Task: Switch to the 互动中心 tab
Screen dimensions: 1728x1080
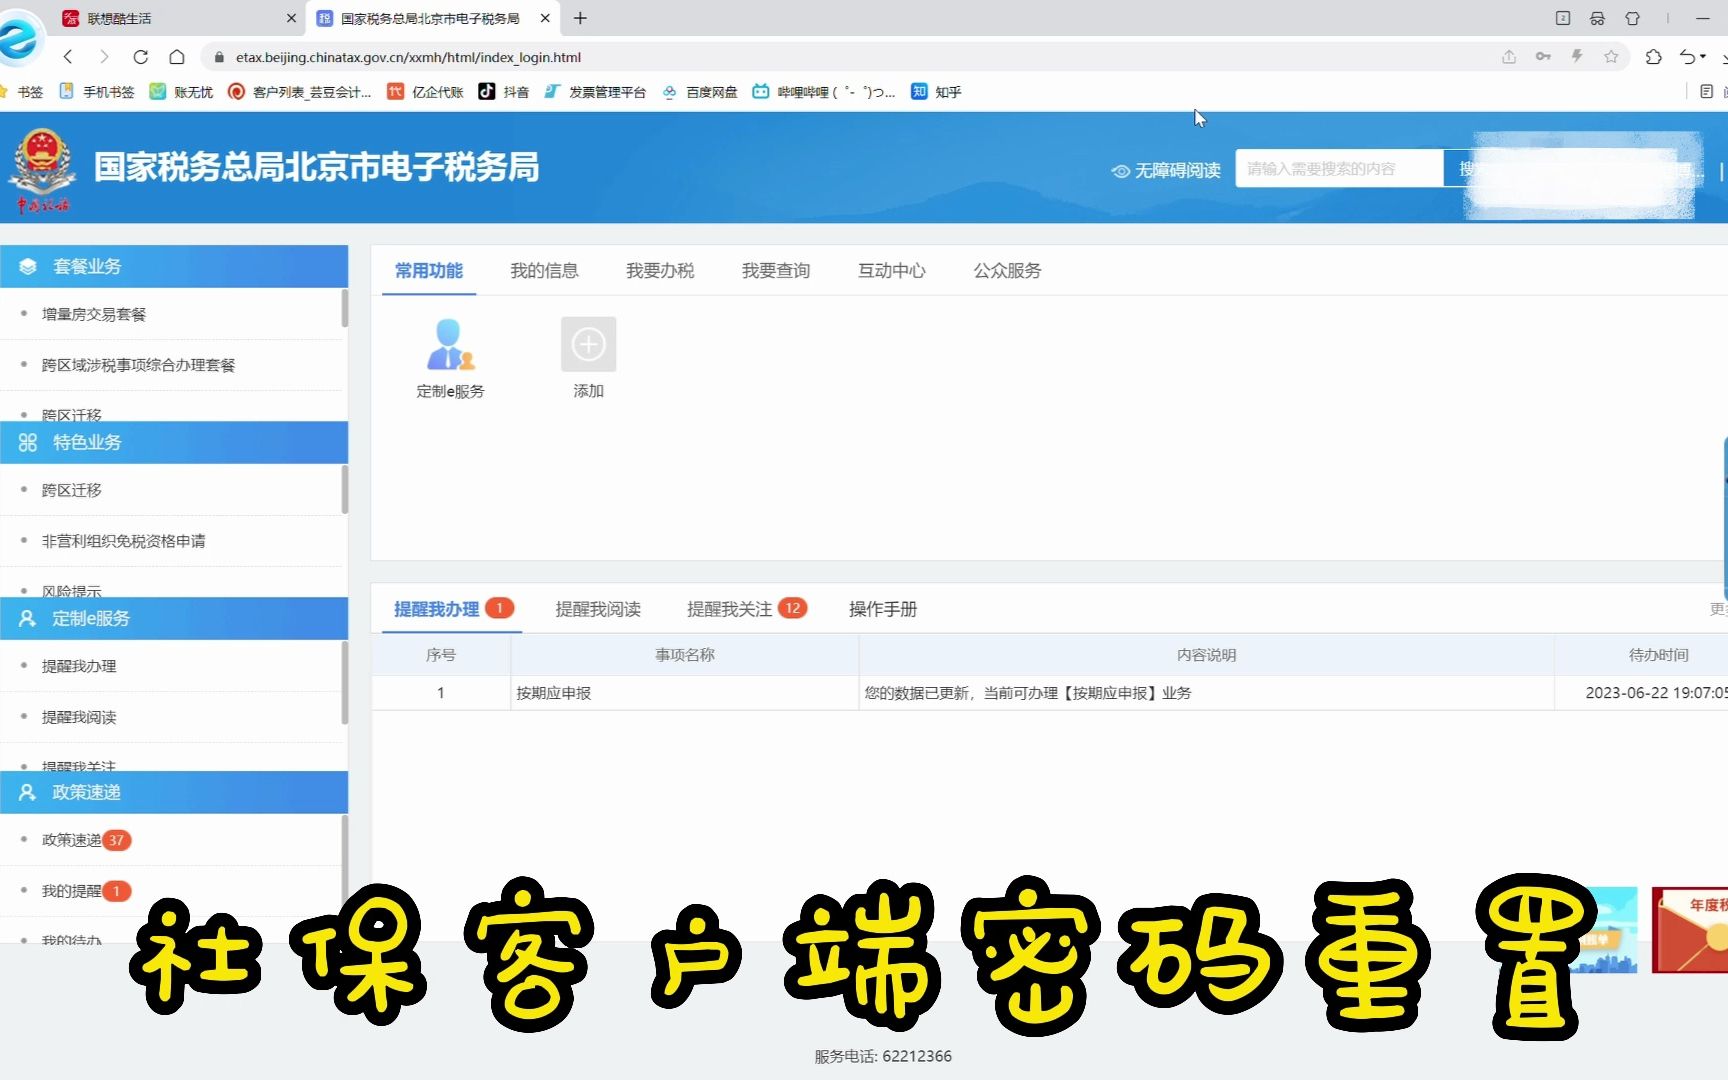Action: pyautogui.click(x=892, y=271)
